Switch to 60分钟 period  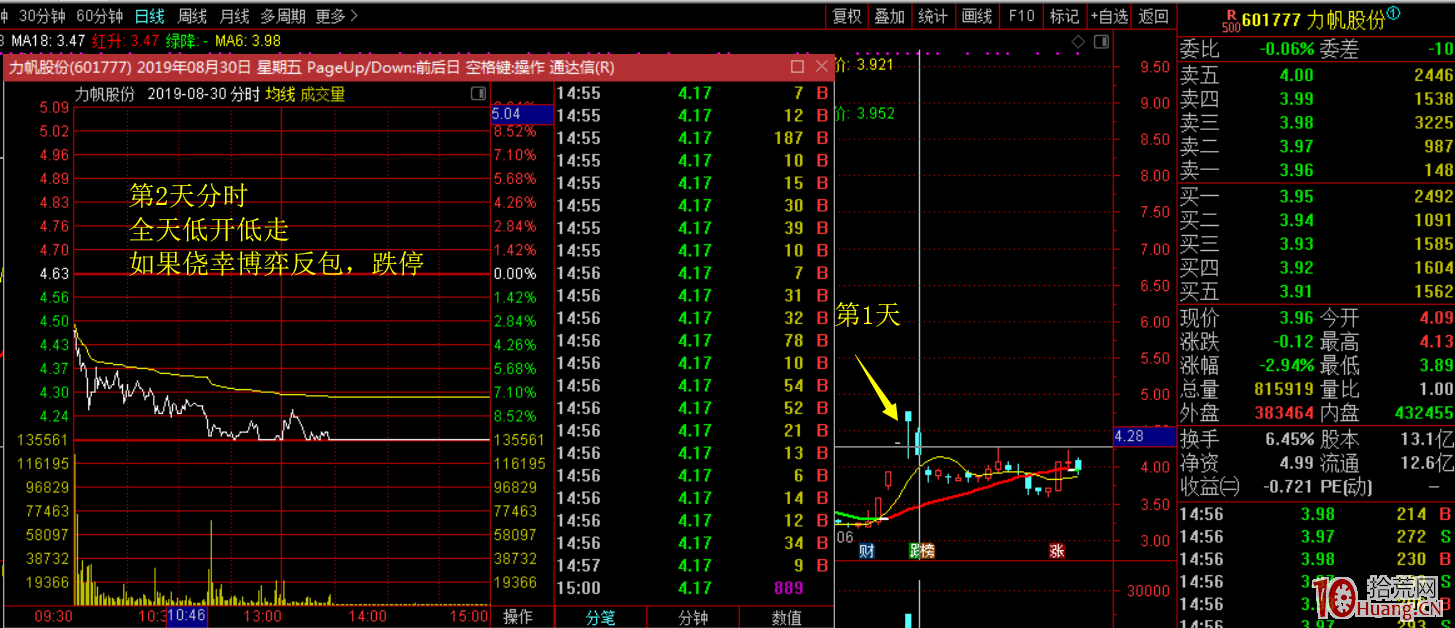click(x=100, y=16)
